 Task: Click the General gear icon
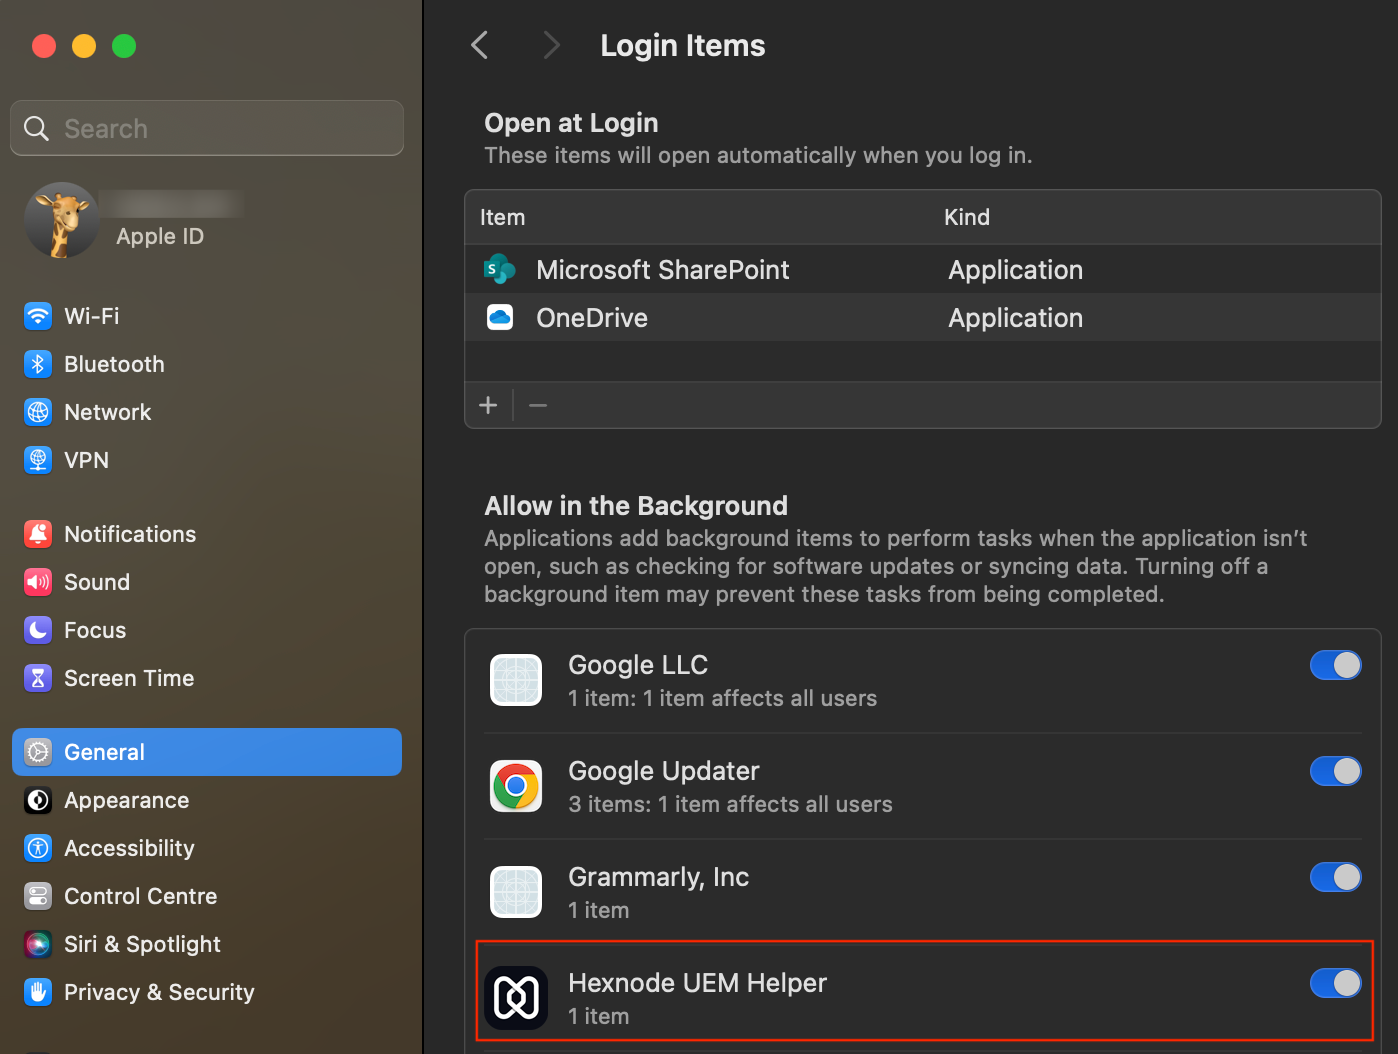(38, 752)
